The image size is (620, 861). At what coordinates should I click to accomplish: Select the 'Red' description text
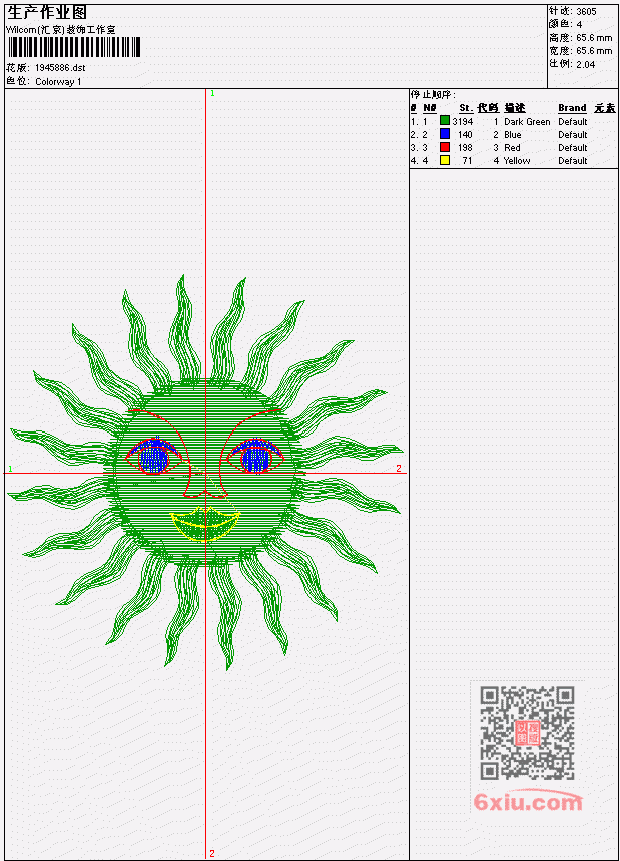pyautogui.click(x=512, y=148)
